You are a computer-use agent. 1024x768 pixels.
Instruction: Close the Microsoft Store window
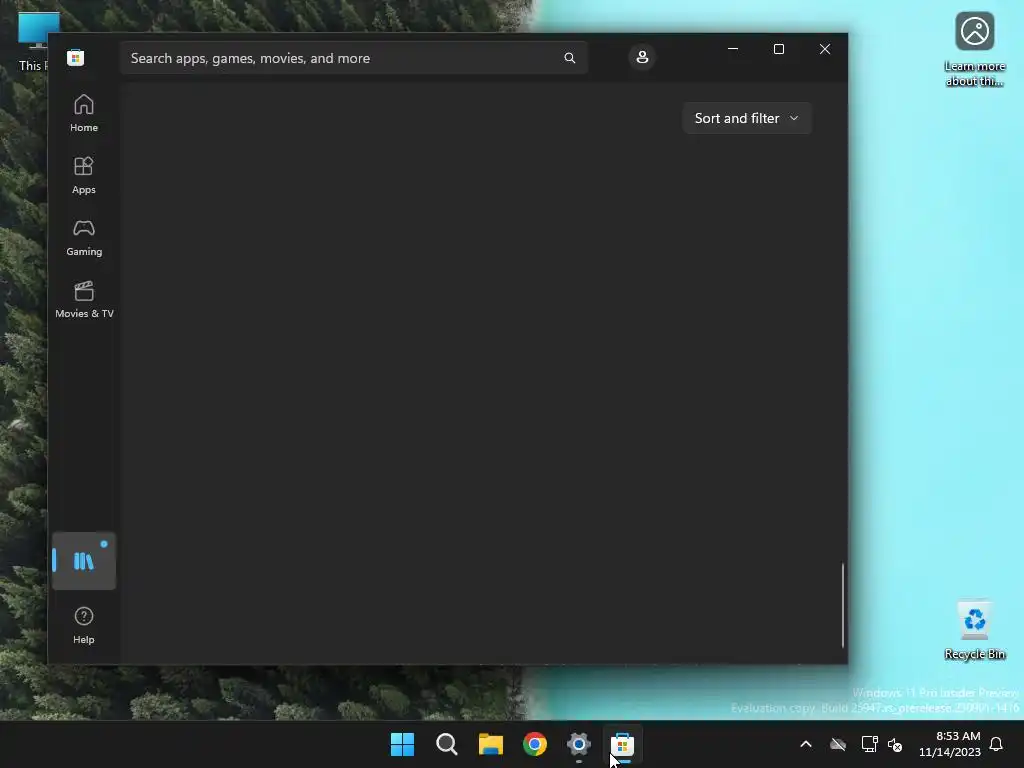pos(825,49)
